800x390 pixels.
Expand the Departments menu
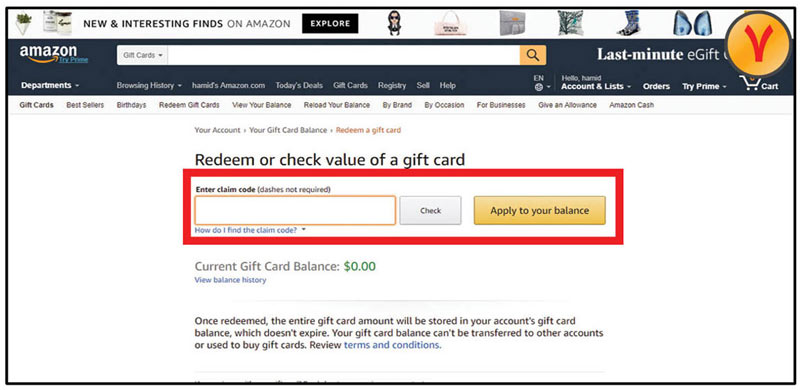tap(50, 85)
